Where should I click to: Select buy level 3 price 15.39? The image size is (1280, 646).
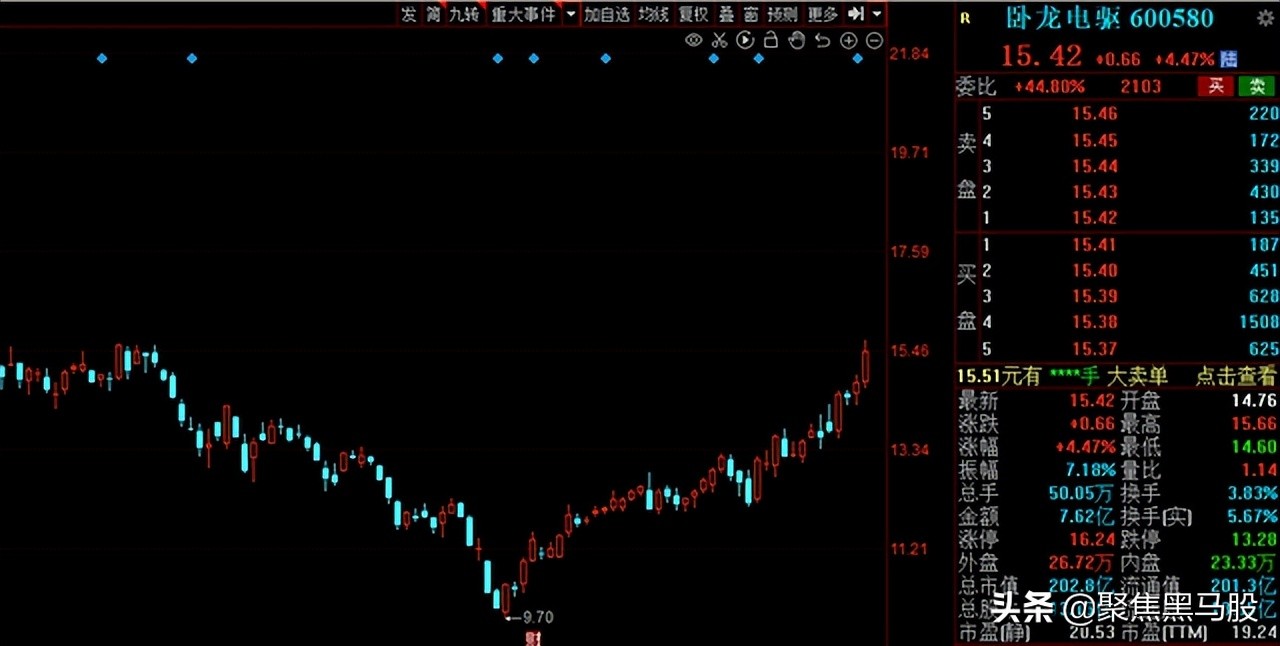[x=1094, y=296]
